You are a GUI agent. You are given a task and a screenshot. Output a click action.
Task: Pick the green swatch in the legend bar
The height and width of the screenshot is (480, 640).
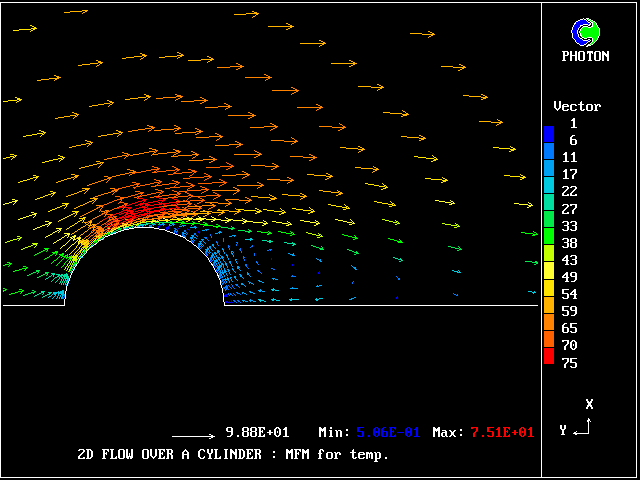click(x=548, y=218)
